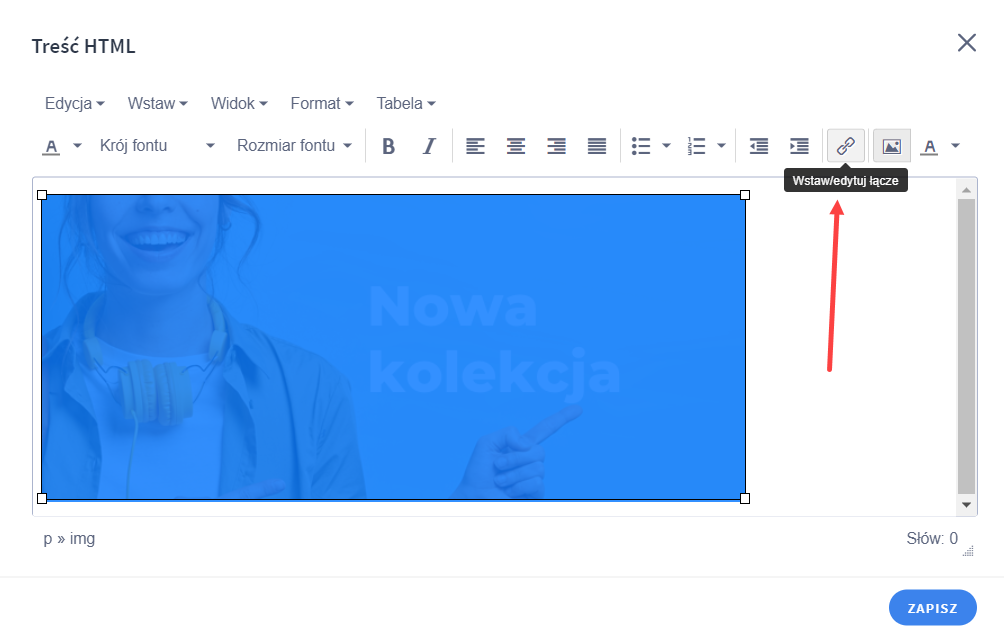
Task: Click the ZAPISZ button
Action: [932, 607]
